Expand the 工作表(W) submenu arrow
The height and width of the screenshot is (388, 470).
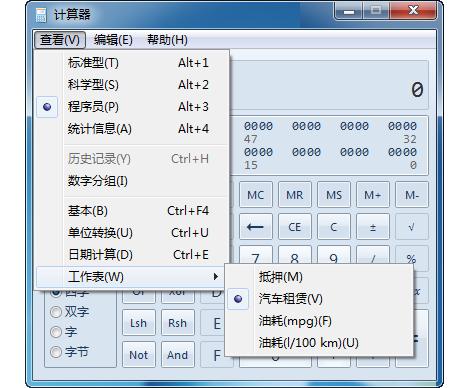pyautogui.click(x=216, y=277)
